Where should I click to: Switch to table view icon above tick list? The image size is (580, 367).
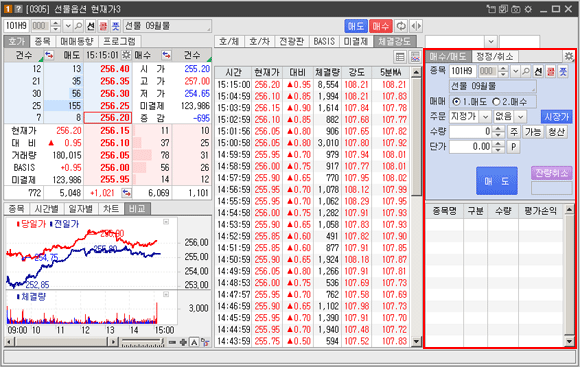[400, 57]
